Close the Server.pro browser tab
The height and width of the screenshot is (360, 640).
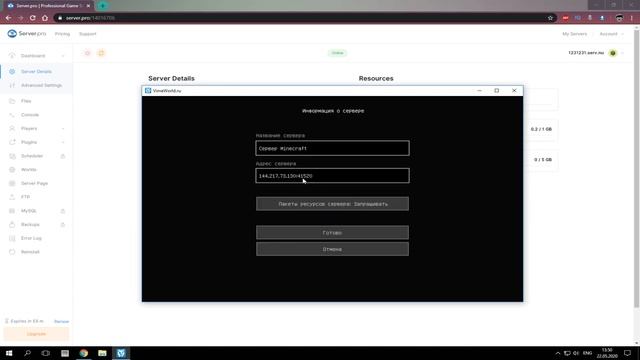click(x=88, y=6)
